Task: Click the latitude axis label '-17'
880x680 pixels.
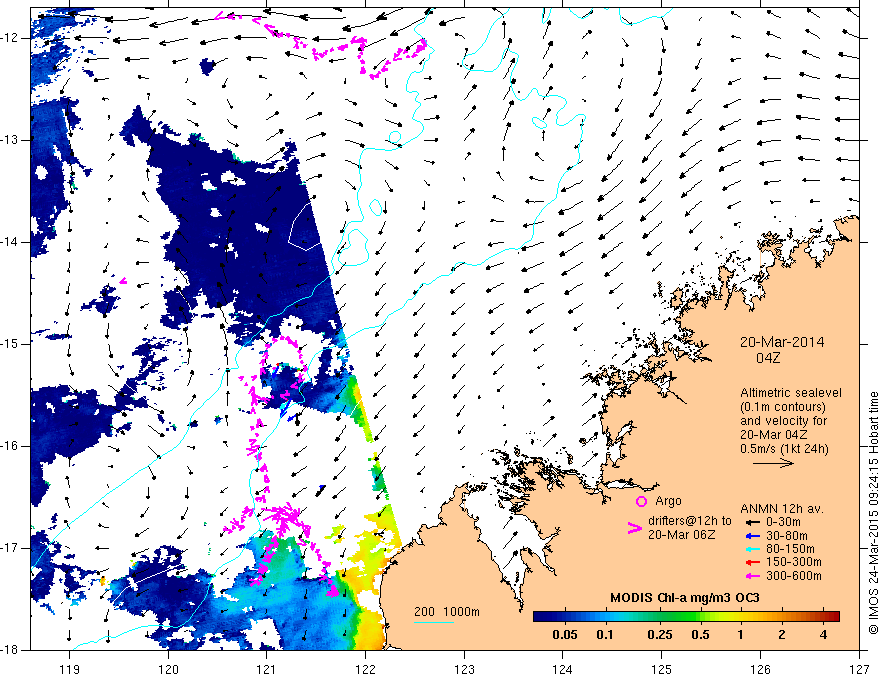Action: tap(11, 548)
